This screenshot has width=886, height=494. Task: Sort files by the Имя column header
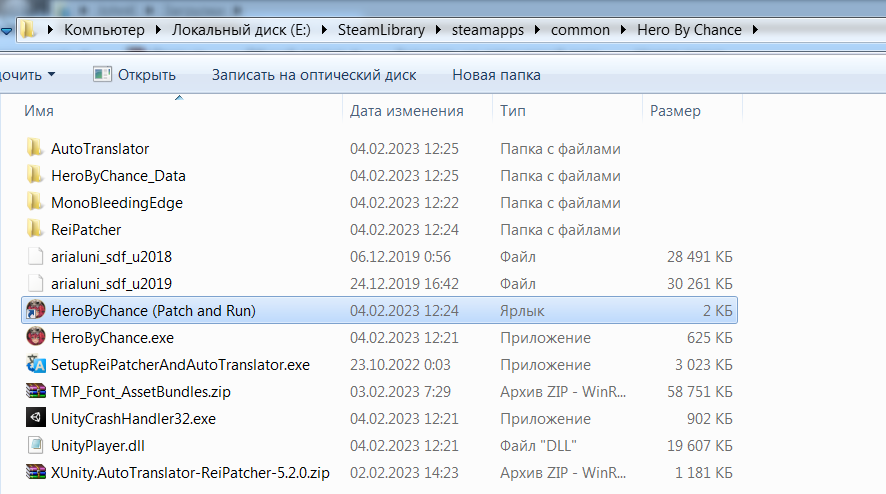click(39, 111)
